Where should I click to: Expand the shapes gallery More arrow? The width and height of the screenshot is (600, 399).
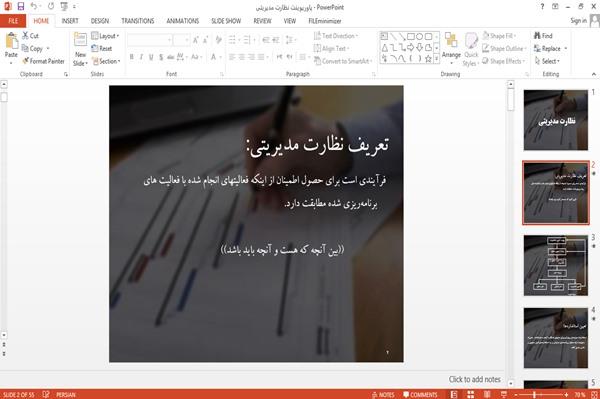click(436, 59)
